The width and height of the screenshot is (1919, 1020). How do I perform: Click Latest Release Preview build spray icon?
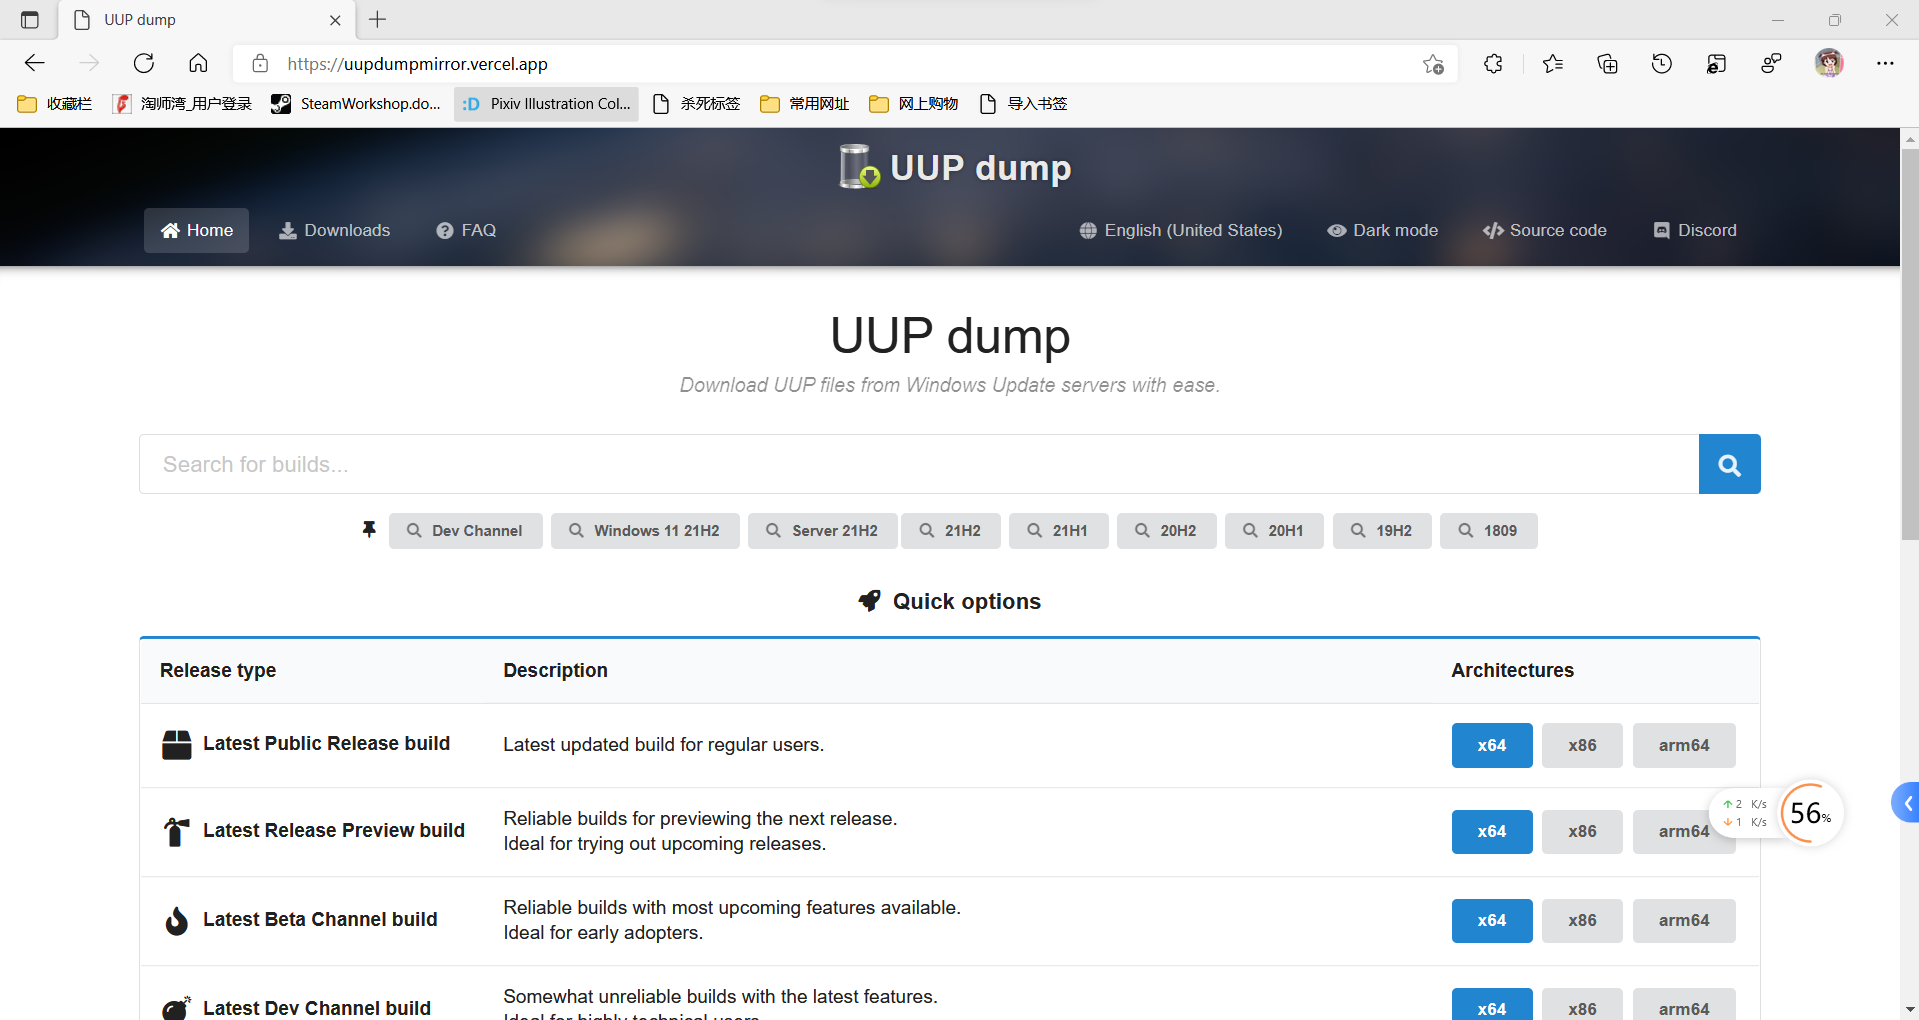(x=177, y=832)
